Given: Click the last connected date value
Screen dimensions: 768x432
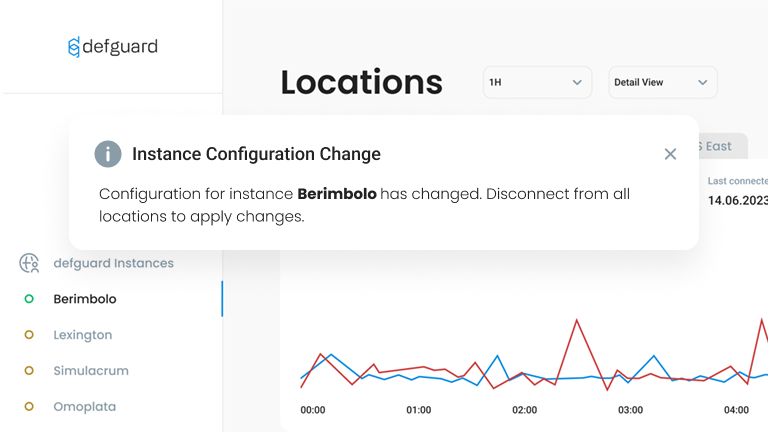Looking at the screenshot, I should [x=737, y=200].
